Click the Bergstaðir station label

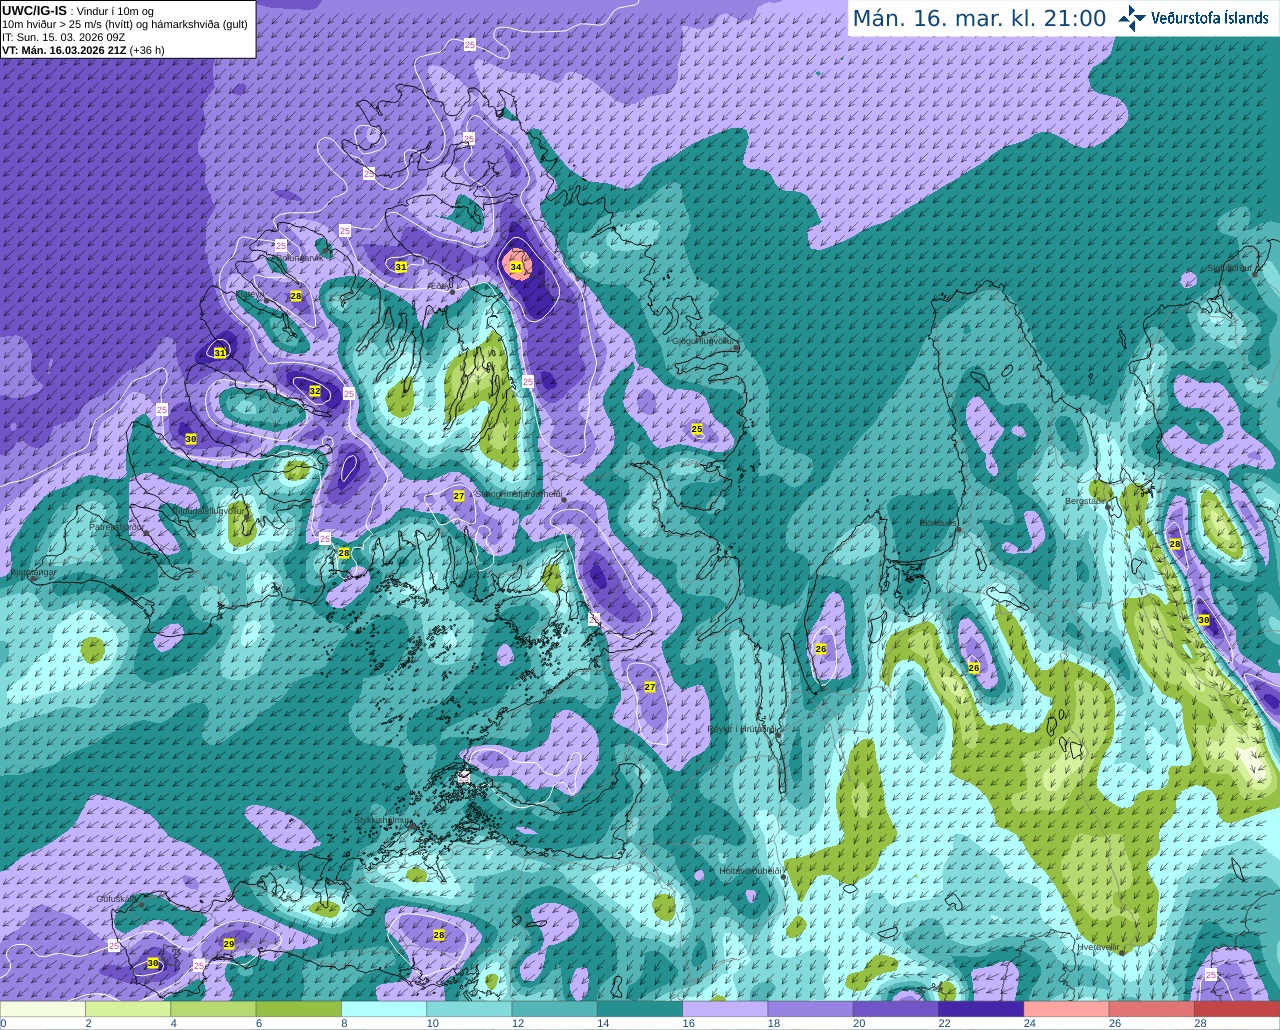1087,501
